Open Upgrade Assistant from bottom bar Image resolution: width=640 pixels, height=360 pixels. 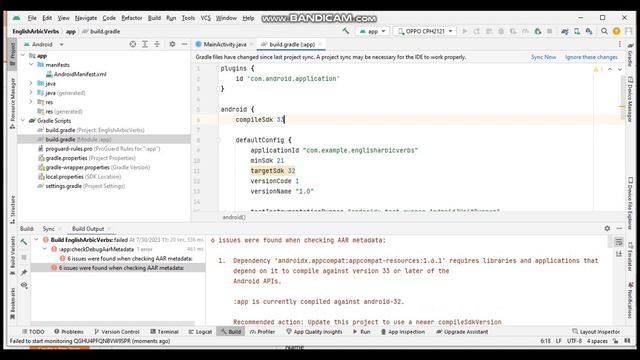click(x=462, y=332)
